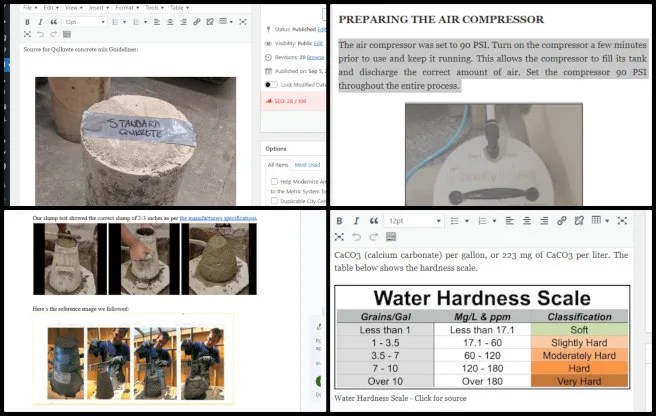
Task: Apply Blockquote in the Quikrete guidelines editor
Action: (54, 22)
